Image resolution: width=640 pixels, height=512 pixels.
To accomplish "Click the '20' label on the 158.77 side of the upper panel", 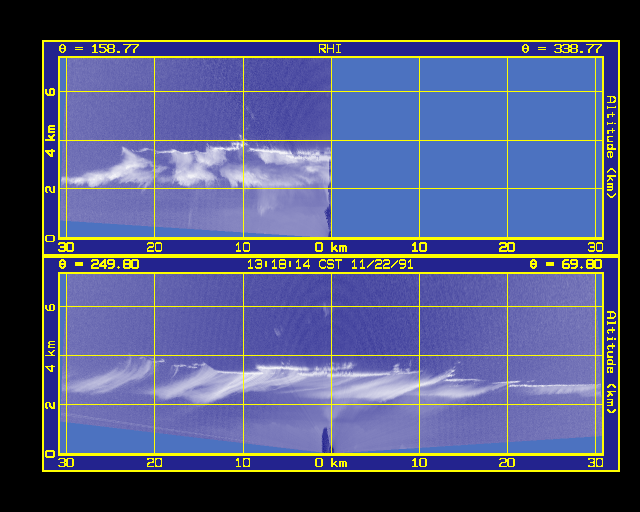I will 154,247.
